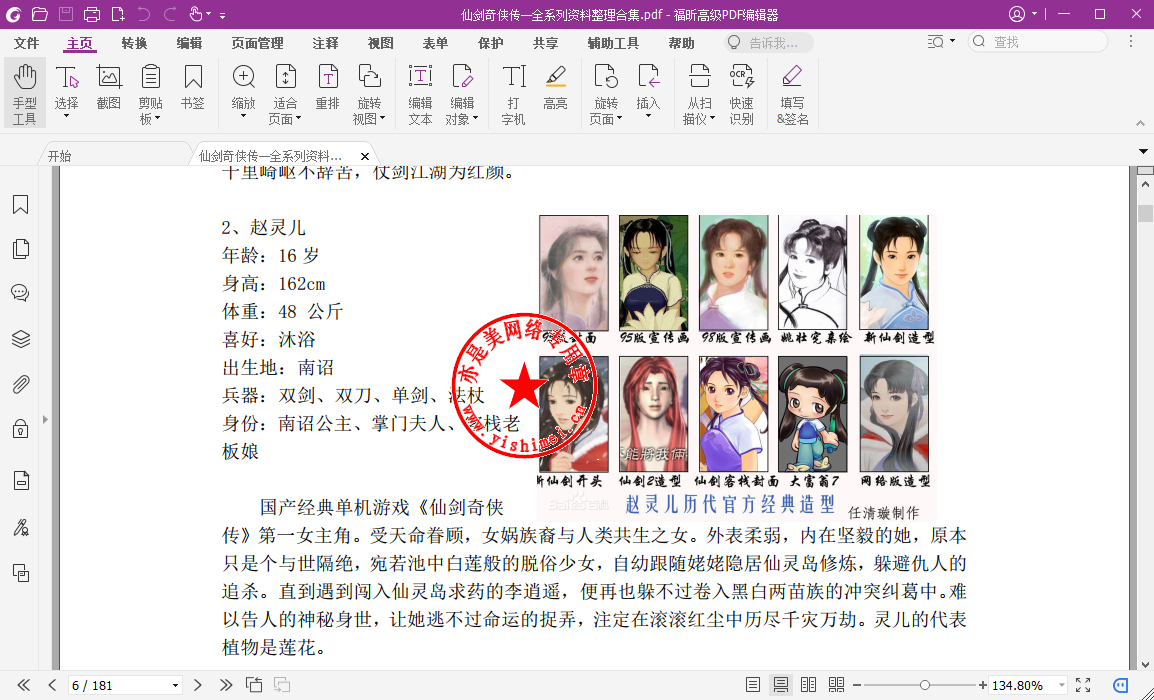Open the Comments side panel
The image size is (1154, 700).
[x=21, y=293]
